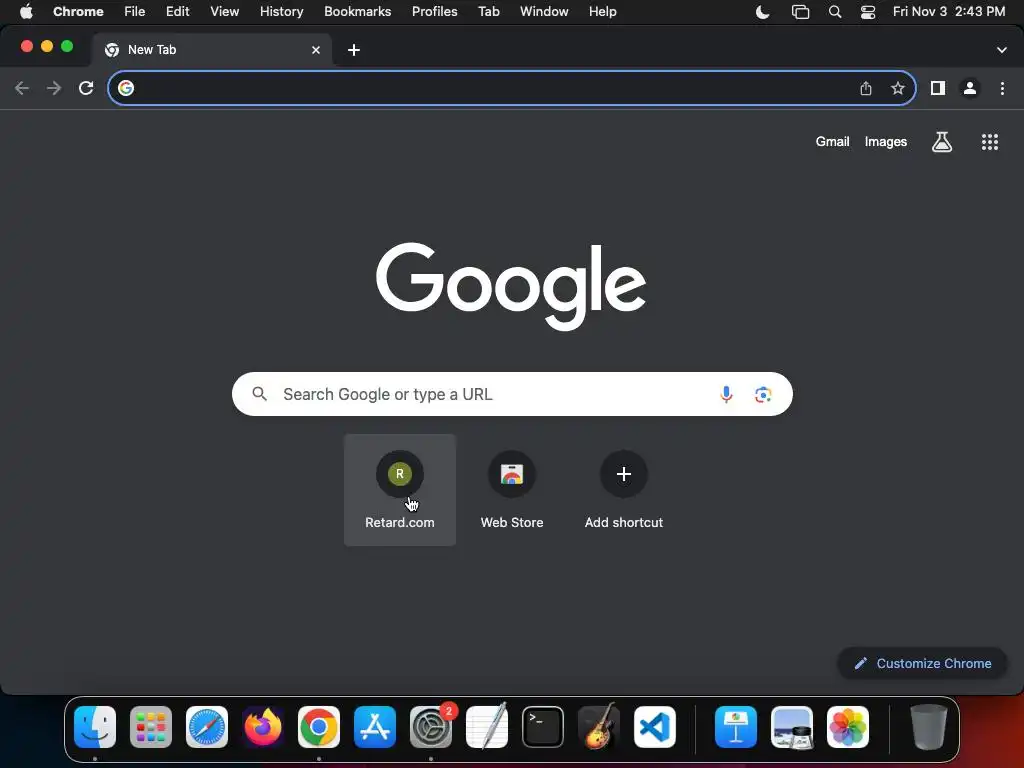Toggle Do Not Disturb moon icon
The width and height of the screenshot is (1024, 768).
(x=763, y=12)
